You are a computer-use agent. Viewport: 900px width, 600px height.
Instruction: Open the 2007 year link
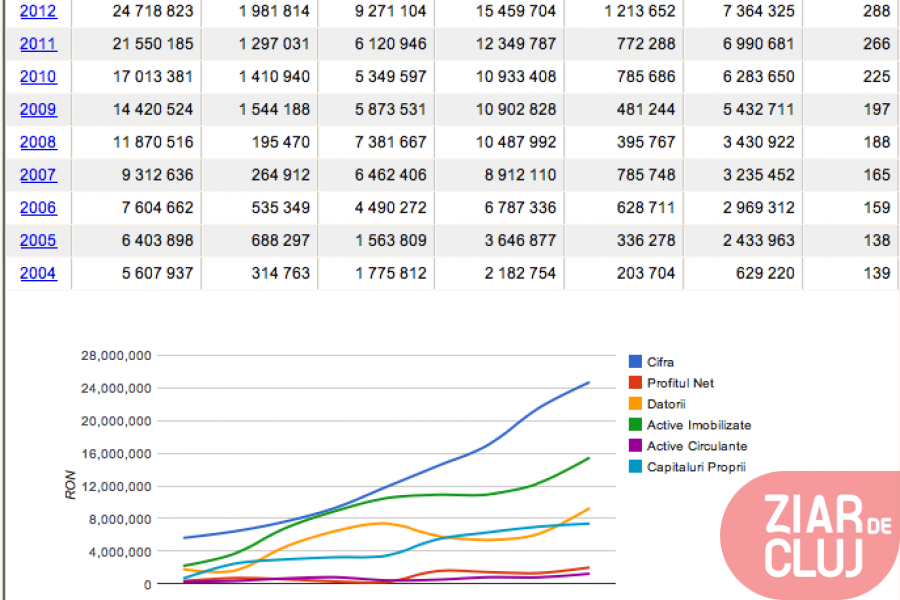(x=38, y=175)
